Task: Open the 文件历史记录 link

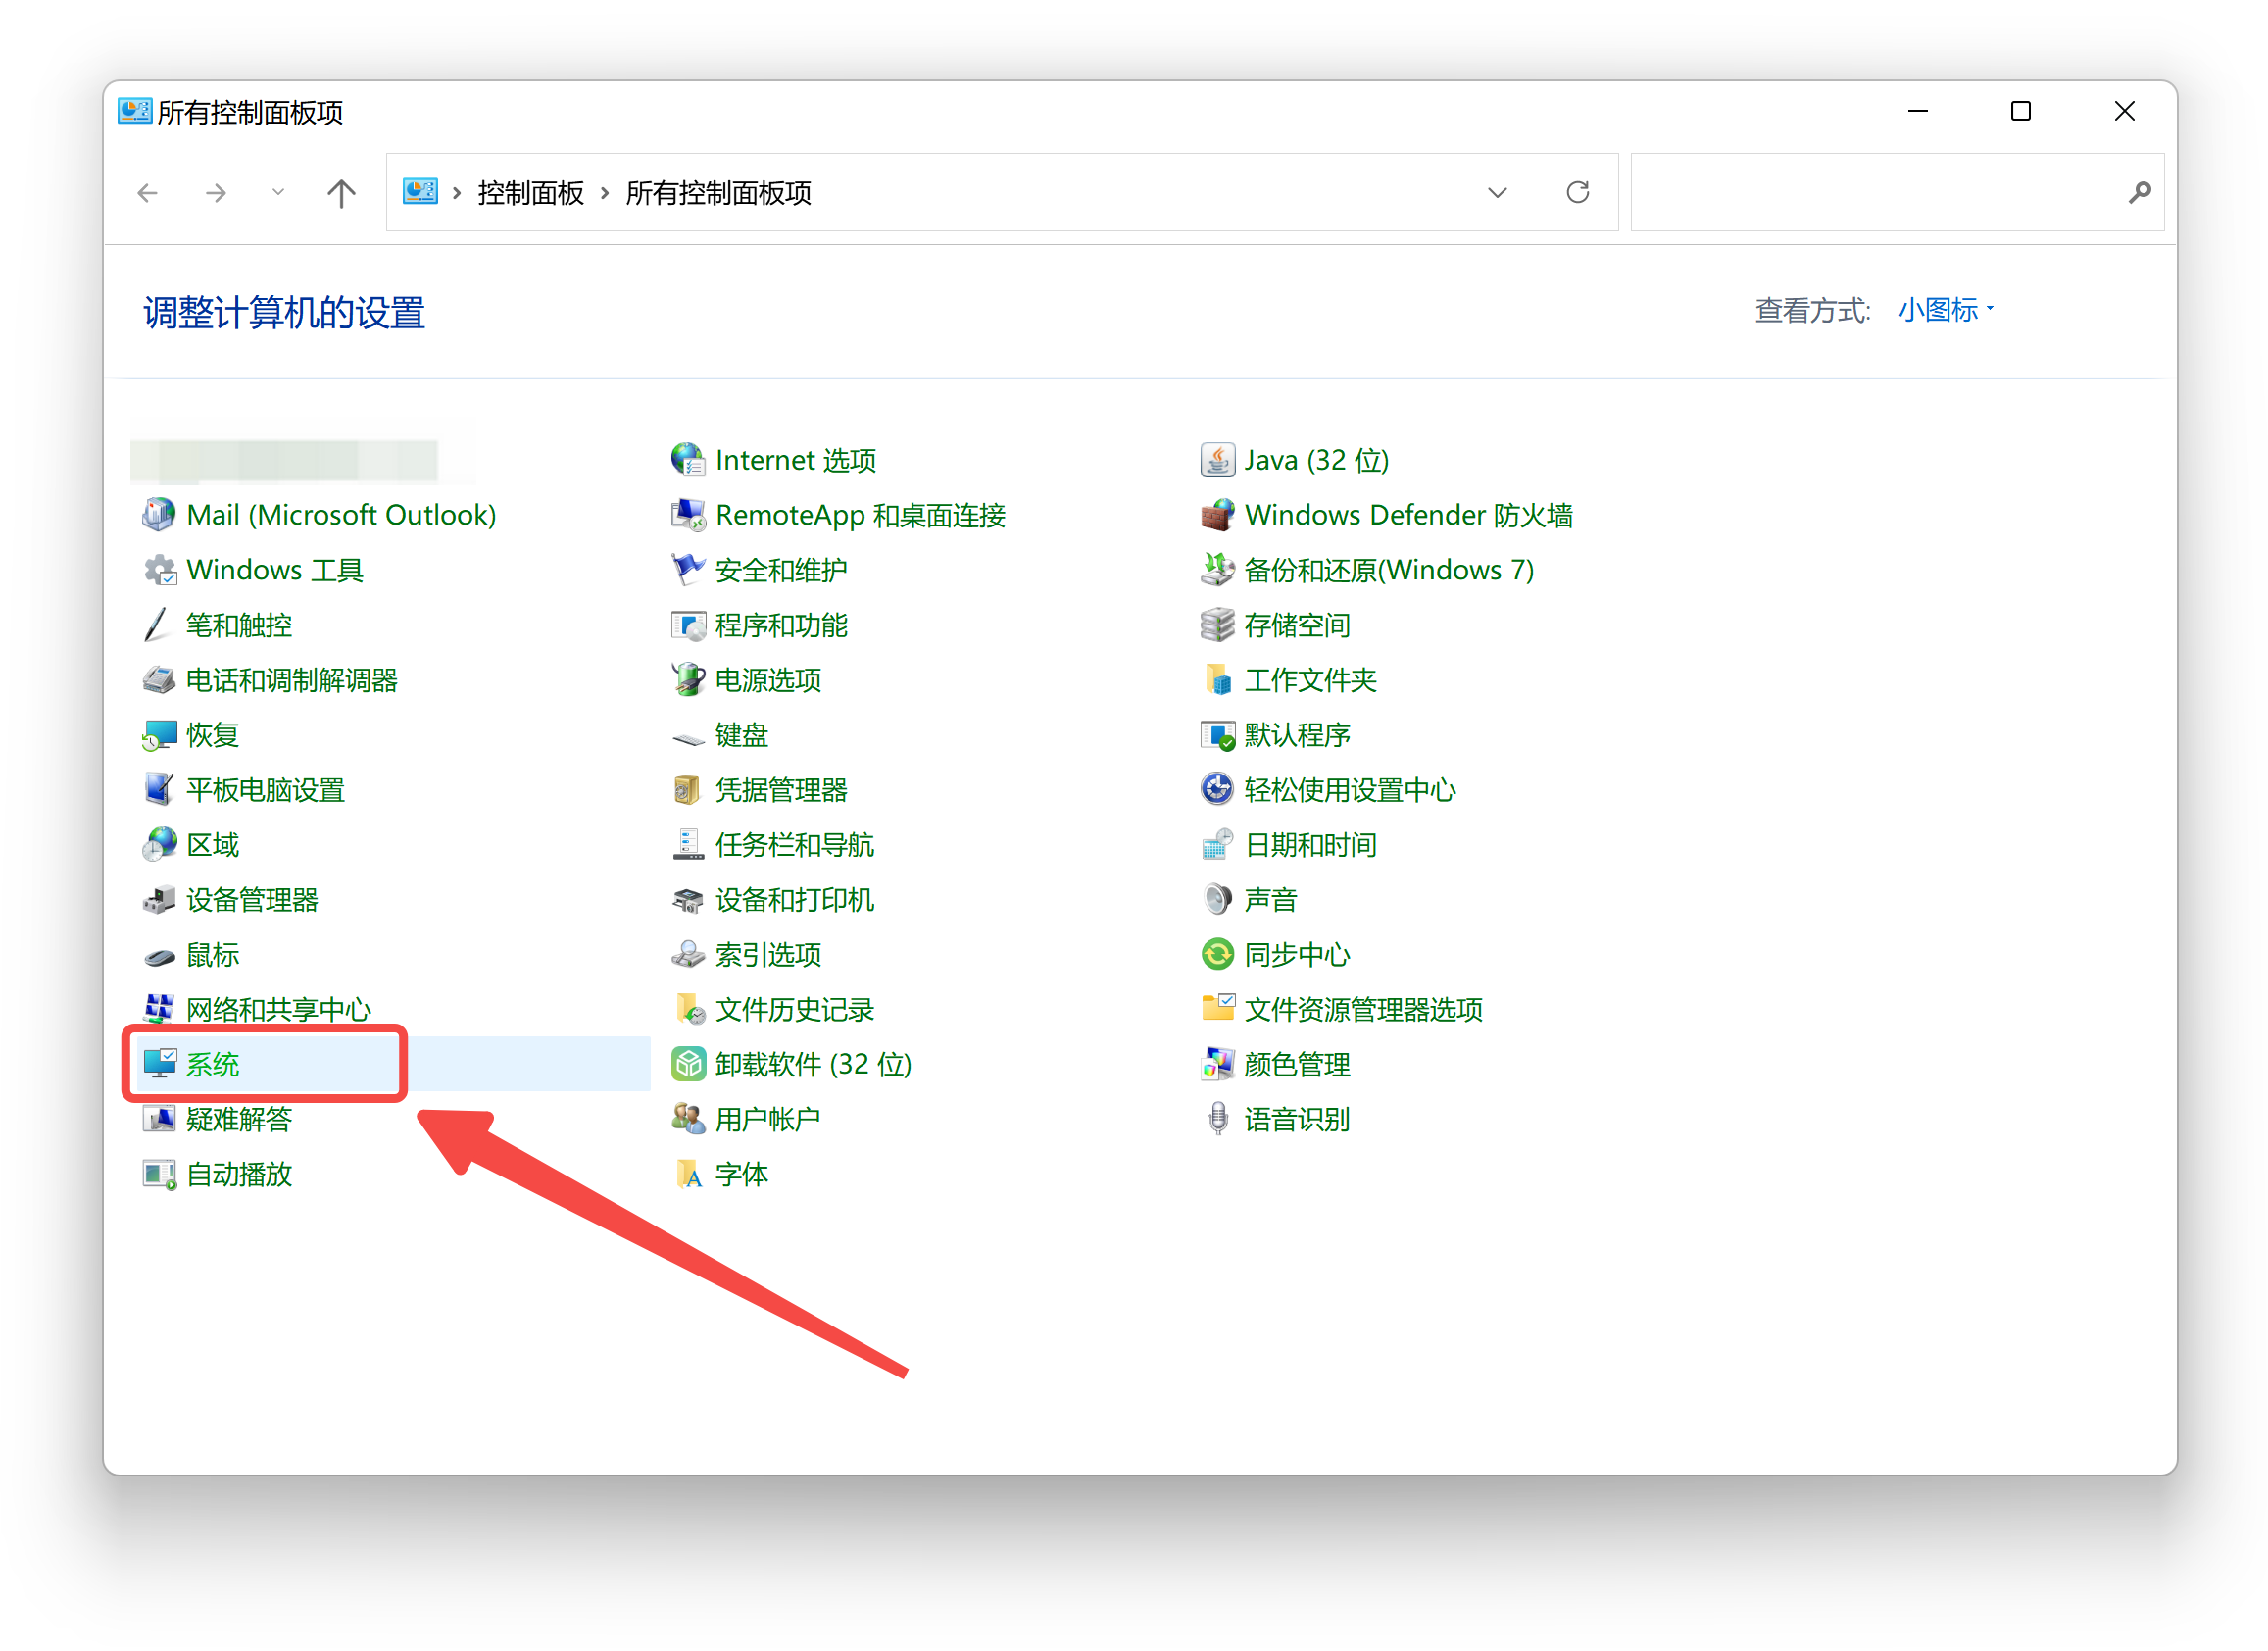Action: point(794,1010)
